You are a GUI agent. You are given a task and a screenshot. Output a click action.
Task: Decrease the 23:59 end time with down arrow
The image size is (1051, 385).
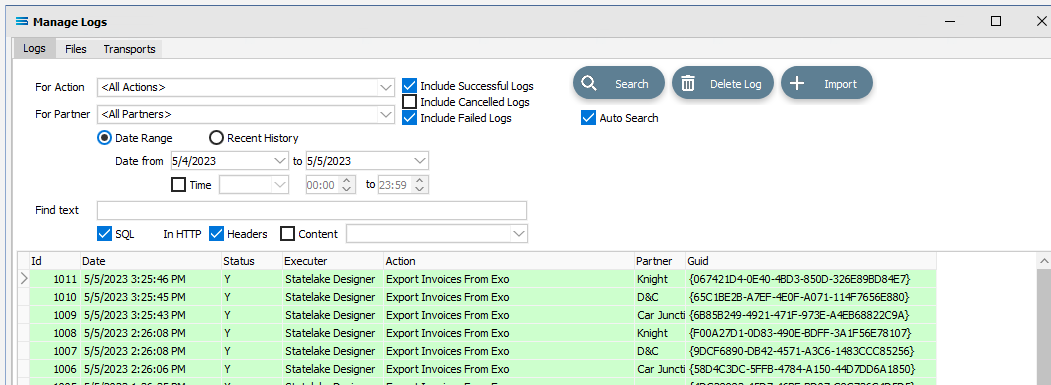[x=420, y=189]
